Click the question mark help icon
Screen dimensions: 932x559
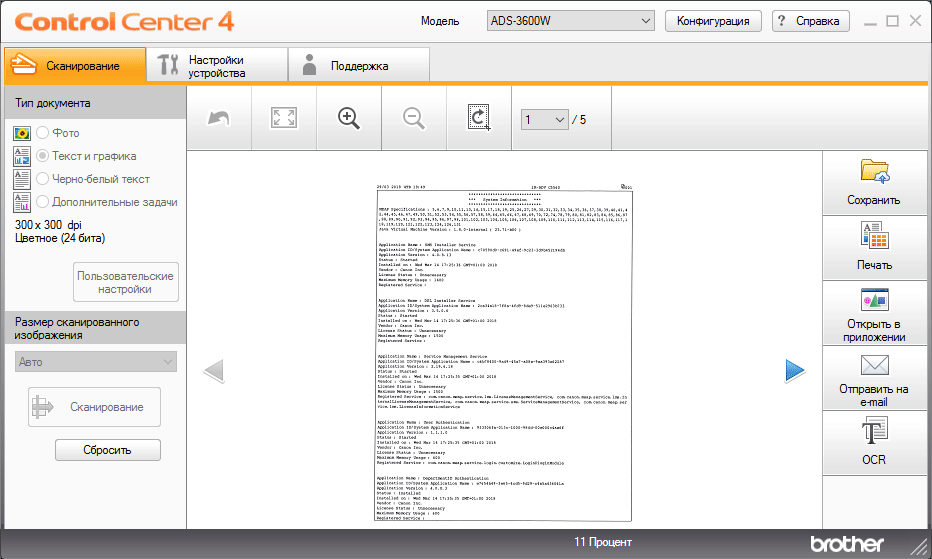tap(782, 21)
